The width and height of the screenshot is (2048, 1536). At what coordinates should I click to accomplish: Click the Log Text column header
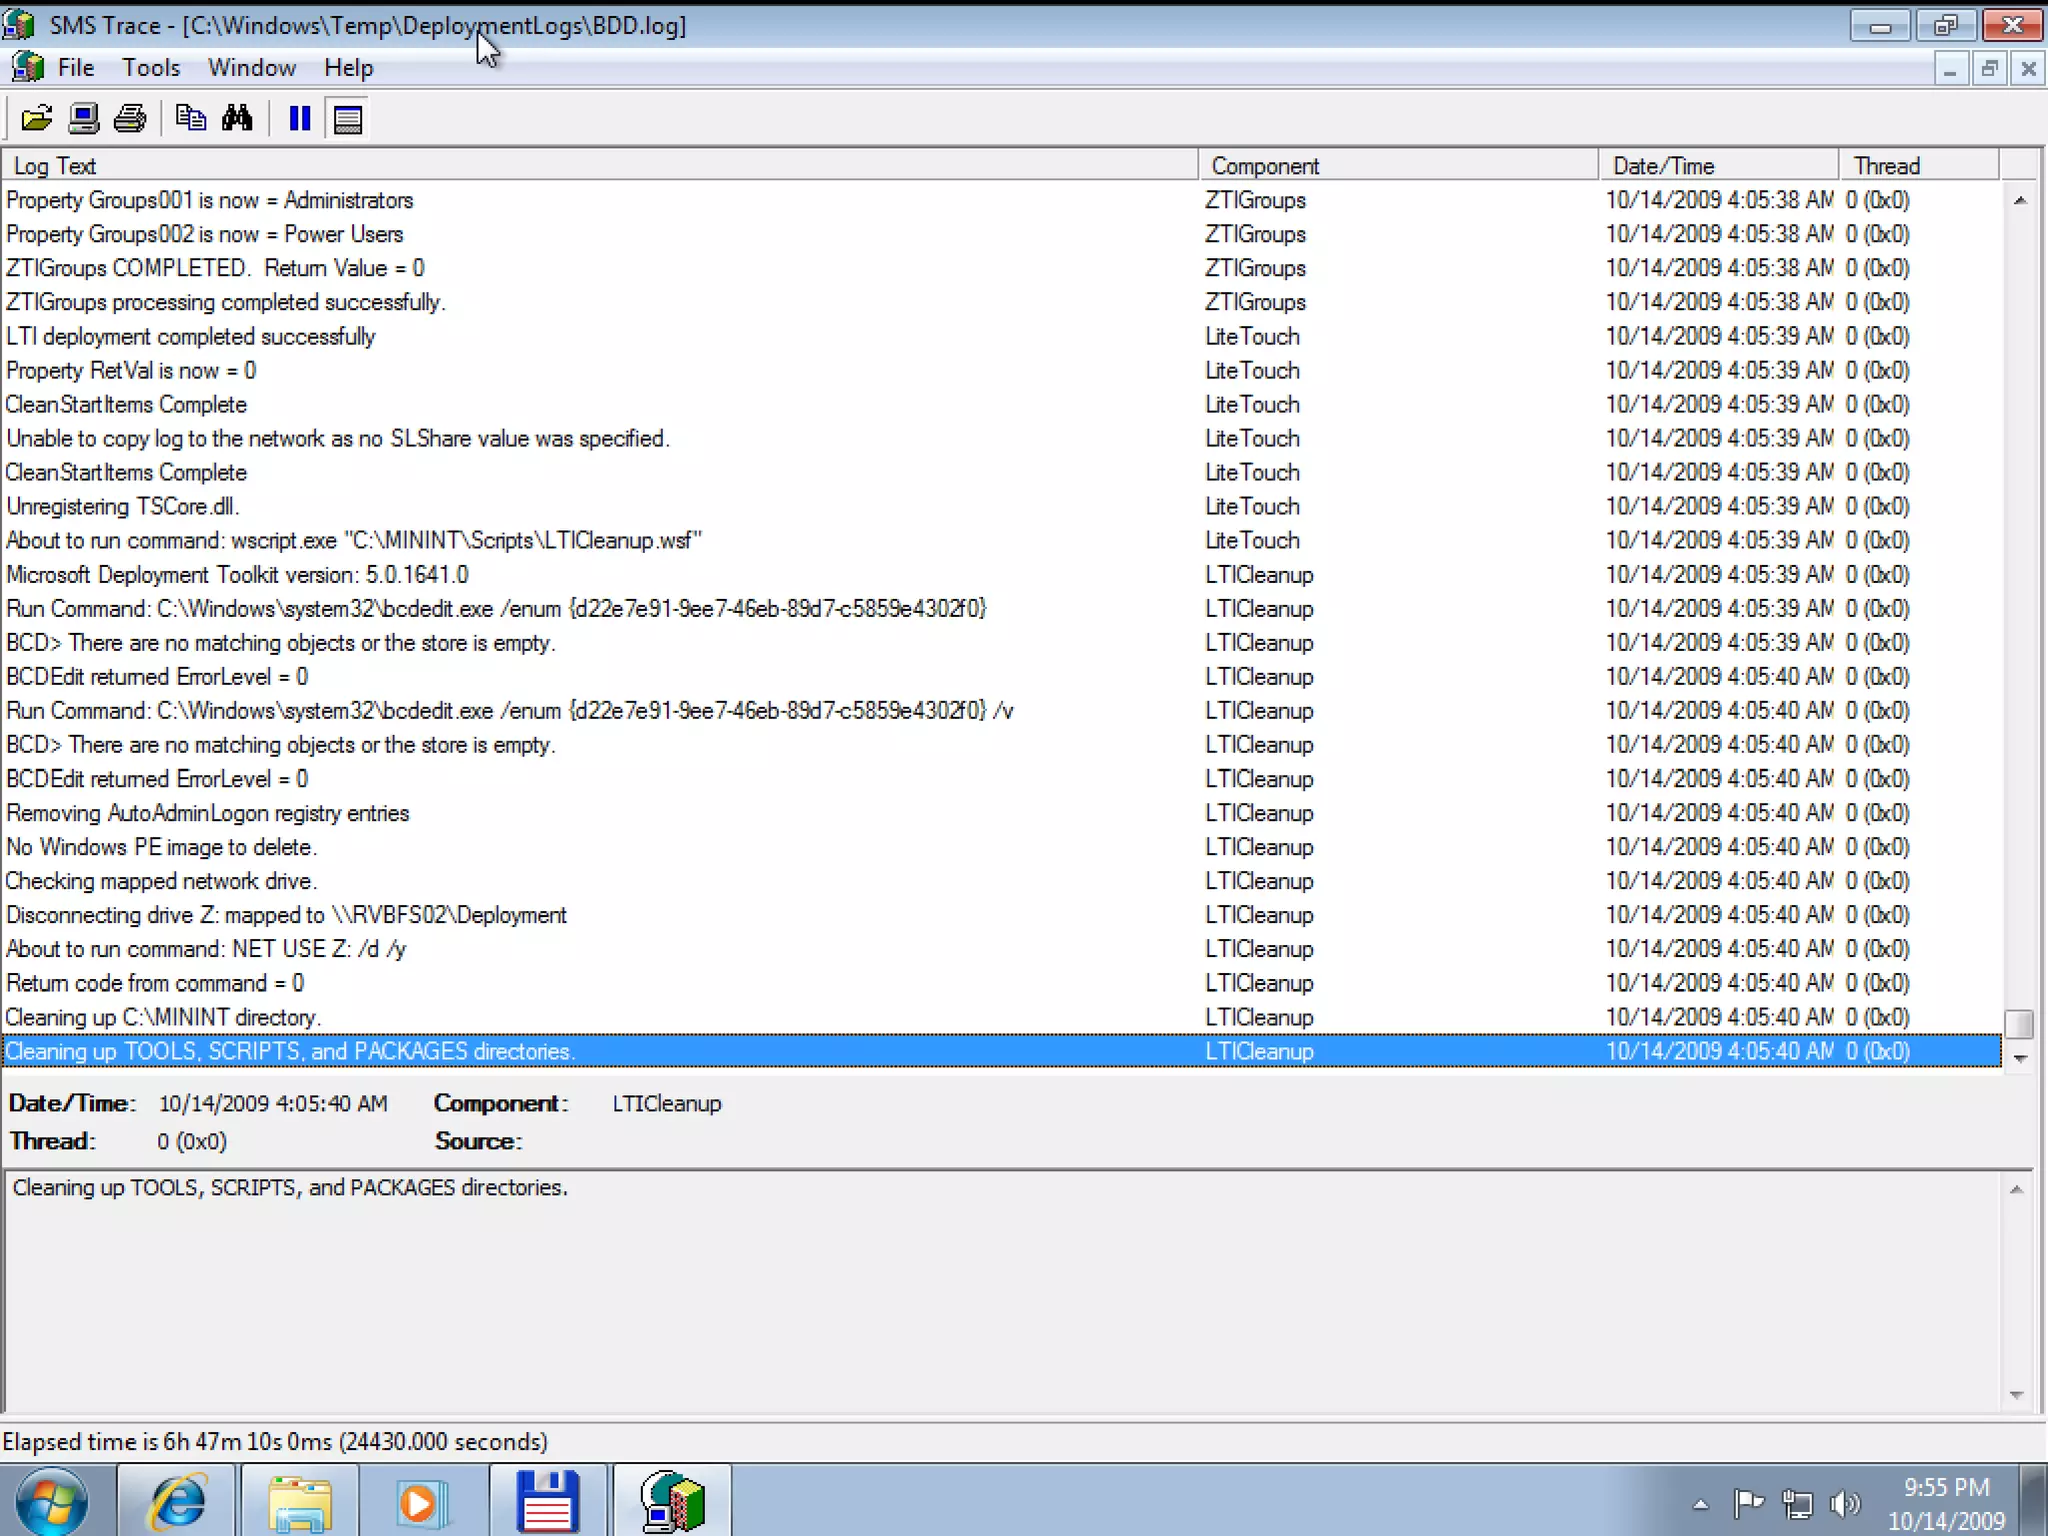tap(599, 165)
